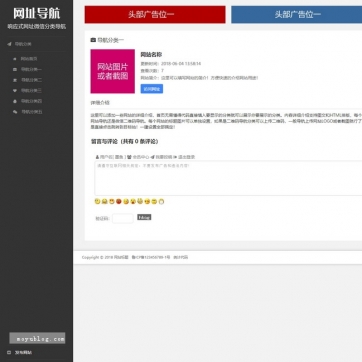
Task: Open the pink 网站图片或者截图 thumbnail
Action: pos(113,71)
